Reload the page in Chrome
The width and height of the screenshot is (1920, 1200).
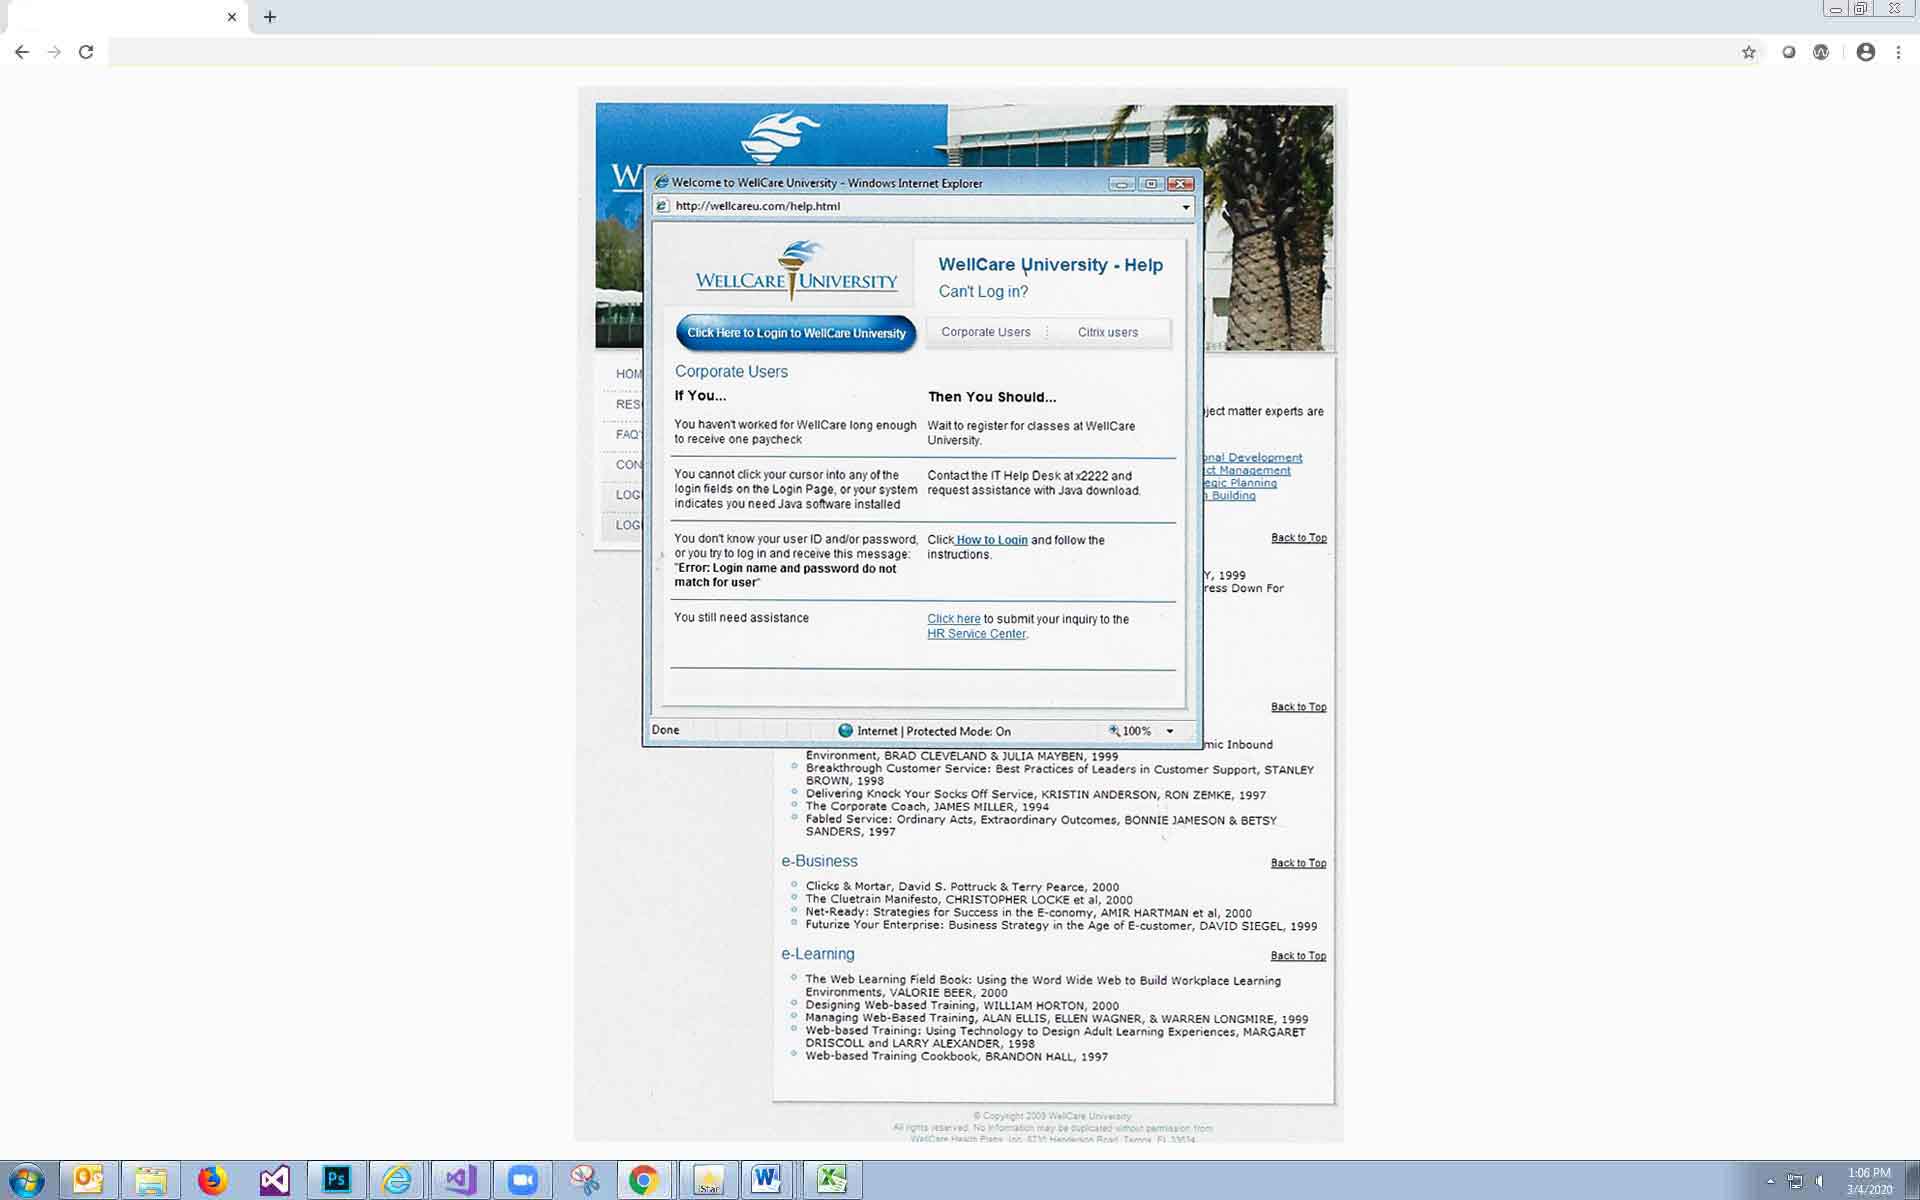click(86, 52)
